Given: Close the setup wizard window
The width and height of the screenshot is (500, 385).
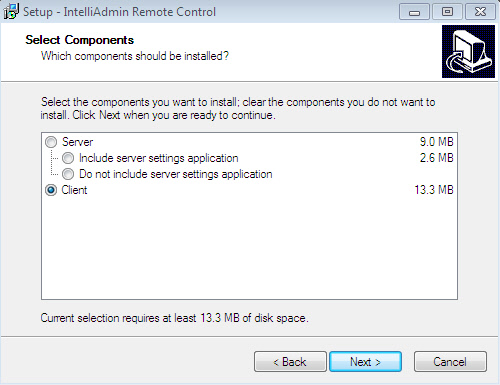Looking at the screenshot, I should (480, 12).
